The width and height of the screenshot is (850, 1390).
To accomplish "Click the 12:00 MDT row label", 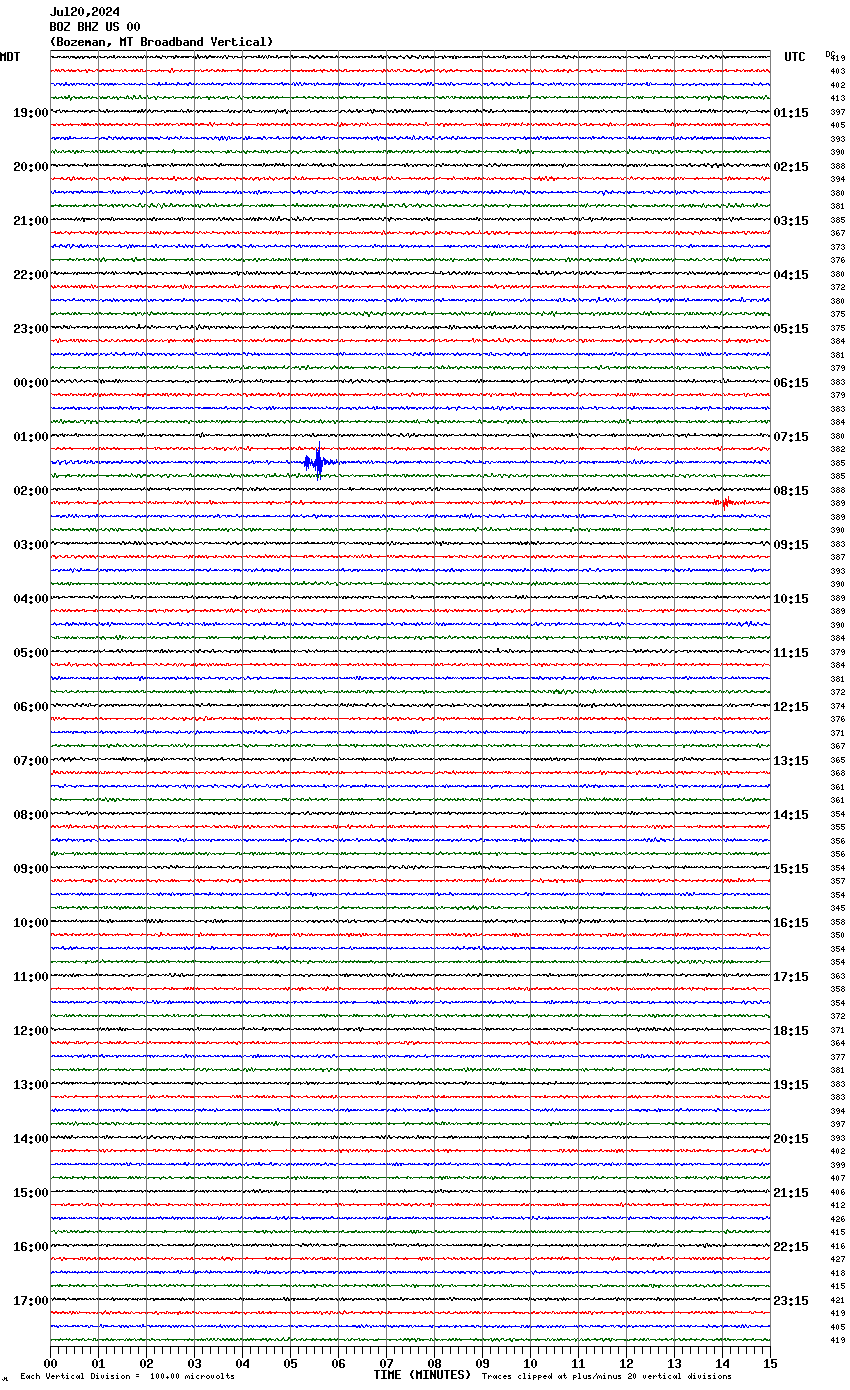I will pyautogui.click(x=30, y=1031).
